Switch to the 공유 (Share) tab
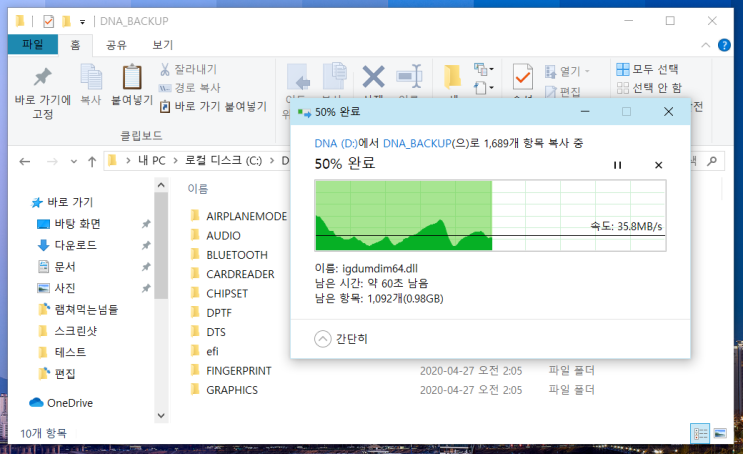Viewport: 743px width, 454px height. (x=116, y=45)
